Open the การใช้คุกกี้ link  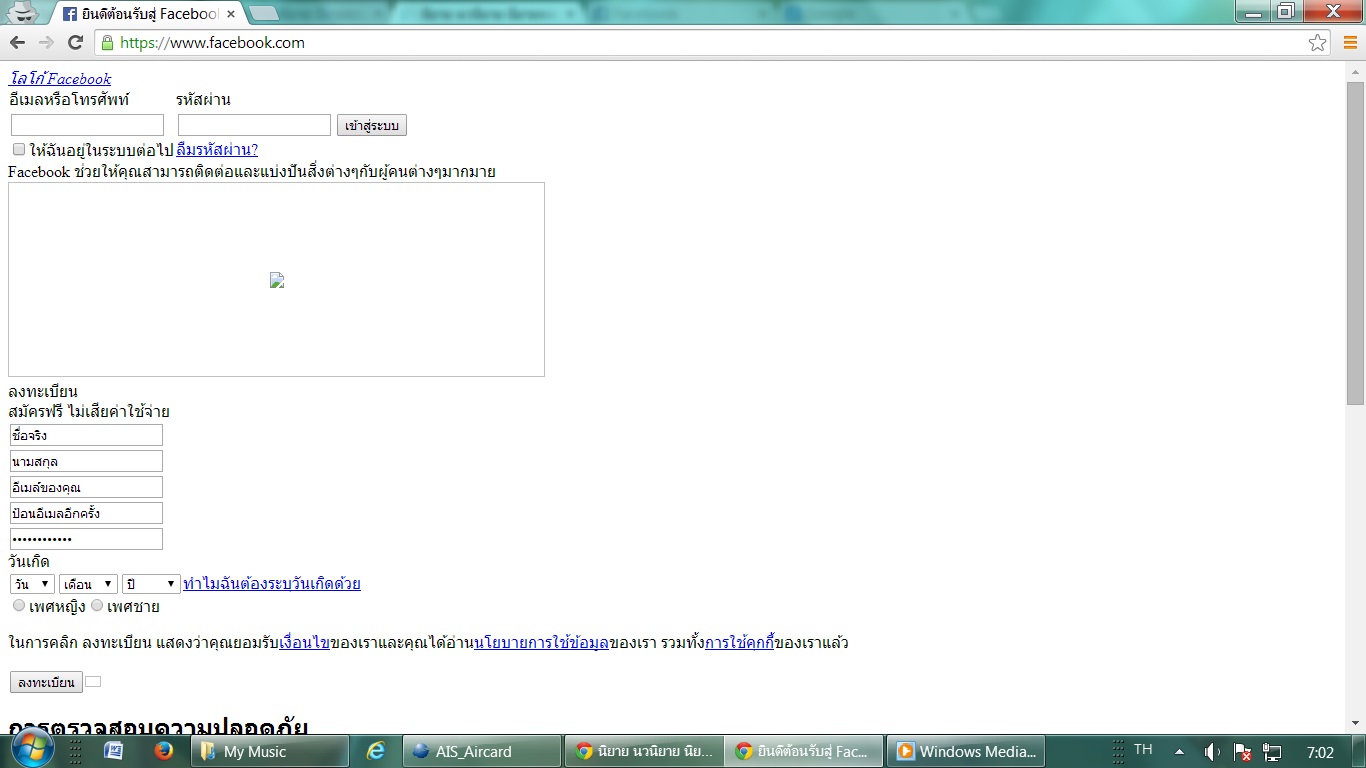[x=739, y=643]
